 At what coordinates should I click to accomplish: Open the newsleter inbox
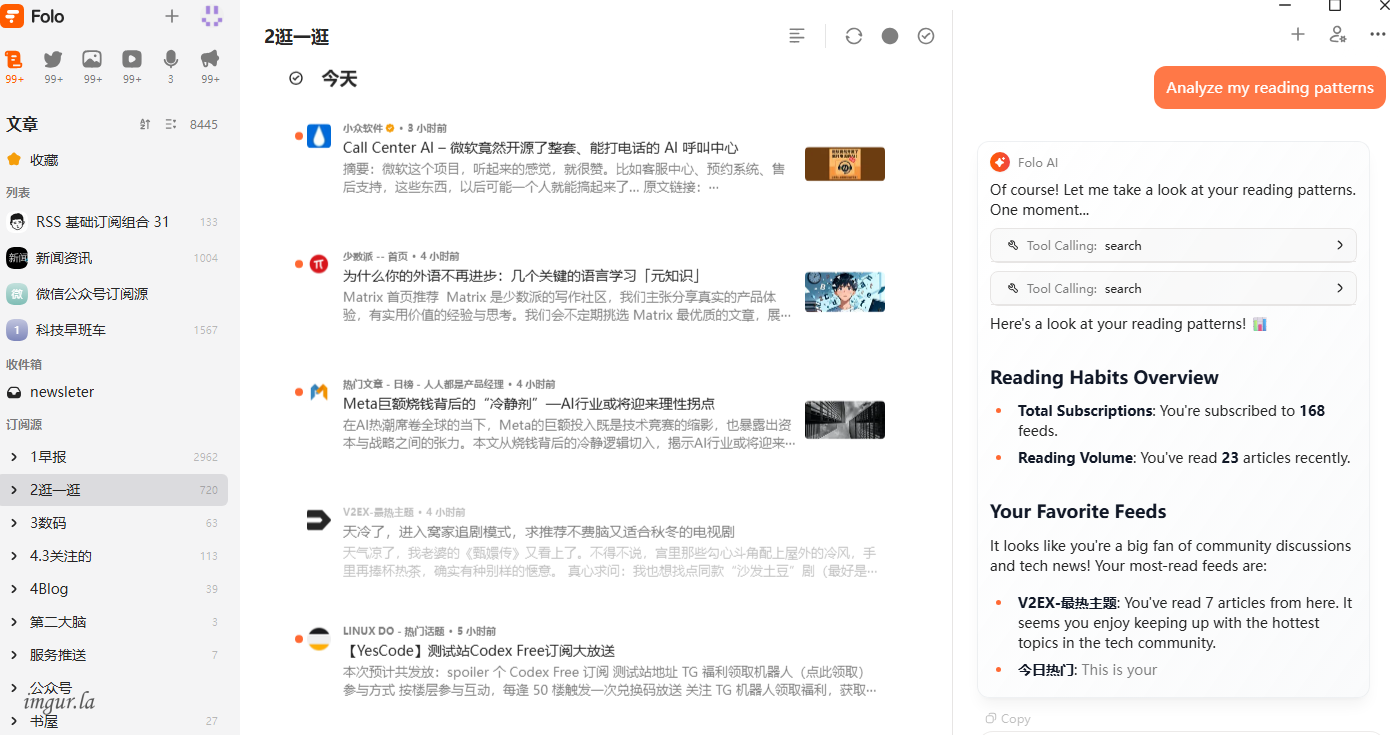pyautogui.click(x=62, y=392)
